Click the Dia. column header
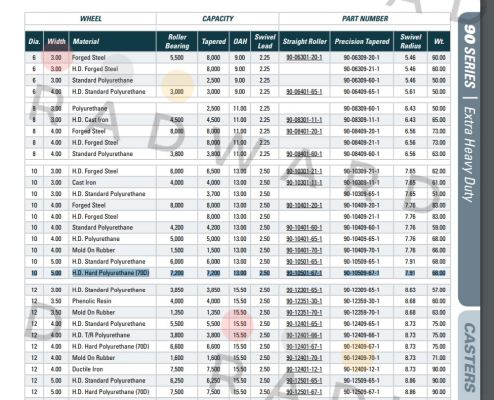494x400 pixels. point(34,42)
